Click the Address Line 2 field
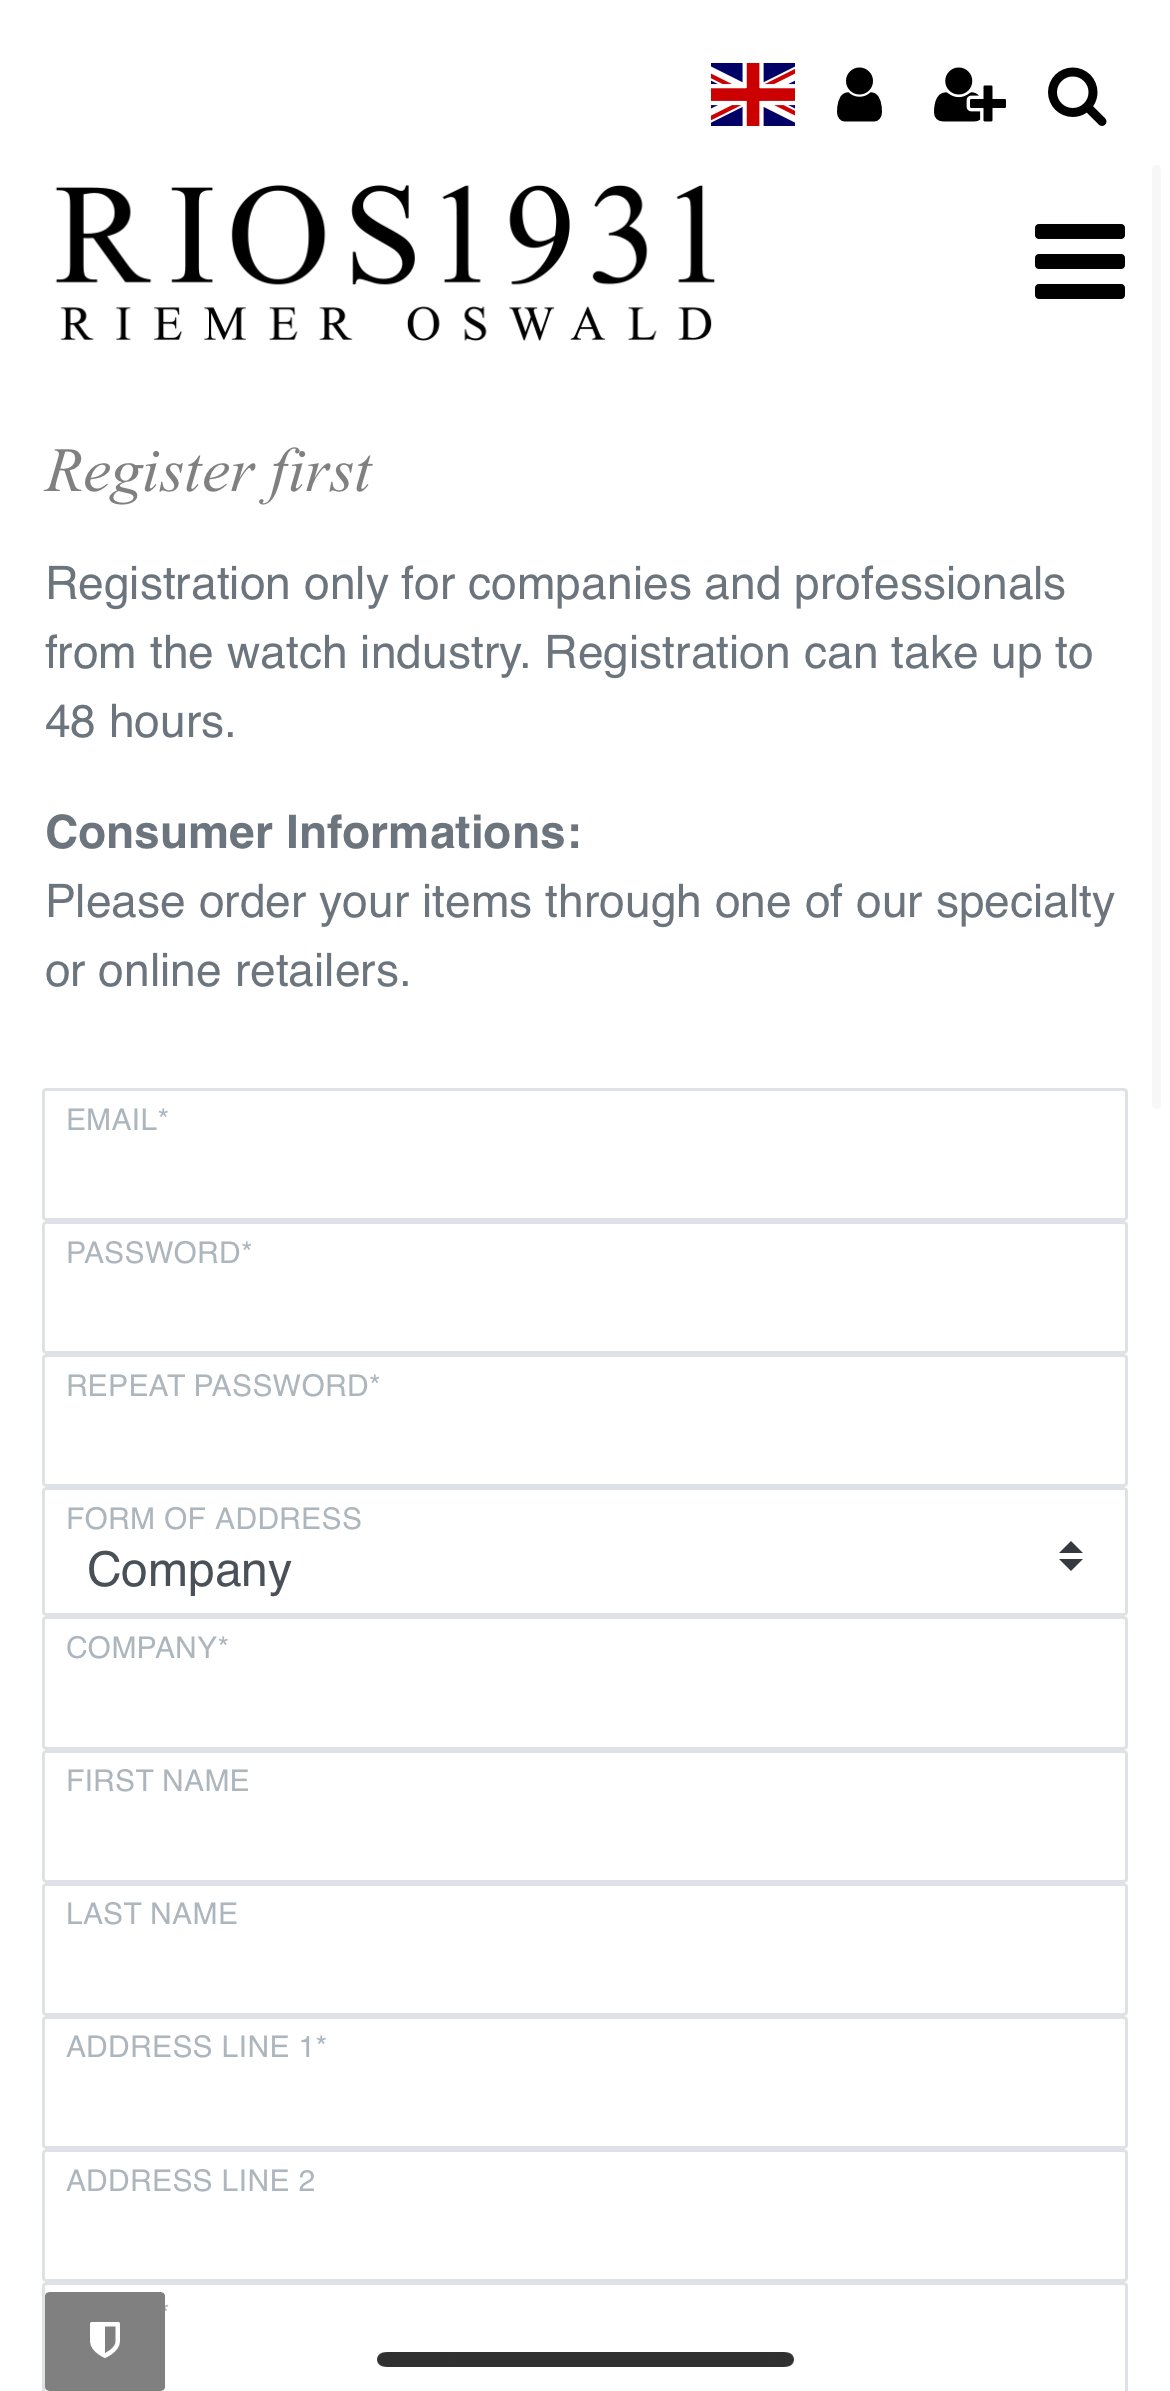1170x2391 pixels. [x=585, y=2215]
